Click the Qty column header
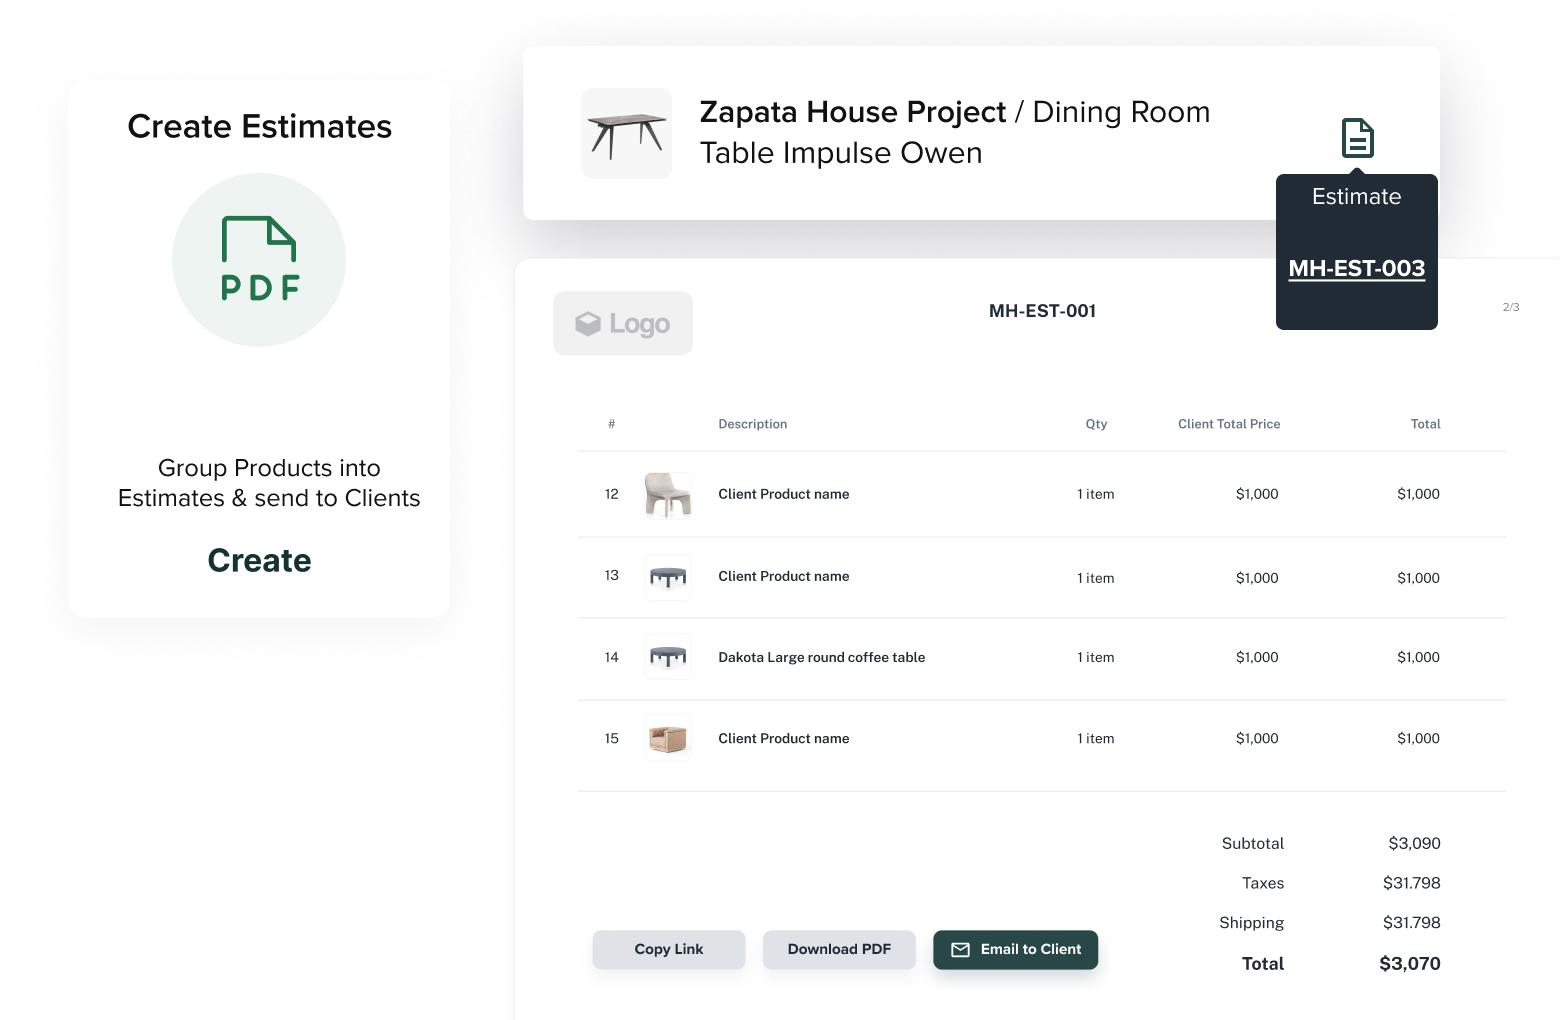 1096,424
